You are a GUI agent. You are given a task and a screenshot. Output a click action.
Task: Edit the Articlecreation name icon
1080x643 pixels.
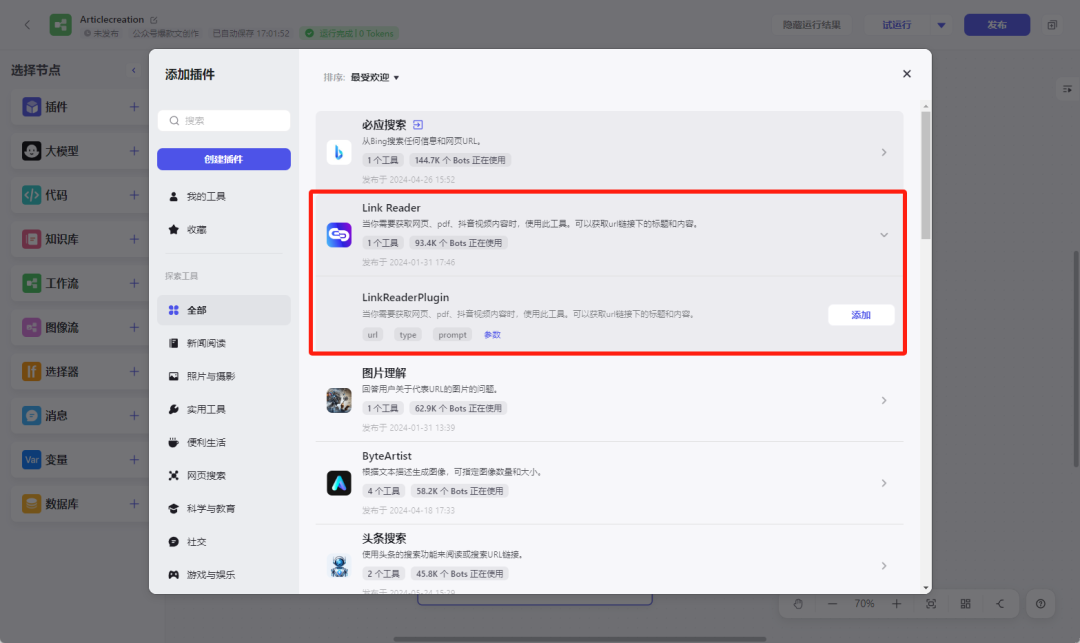[154, 20]
